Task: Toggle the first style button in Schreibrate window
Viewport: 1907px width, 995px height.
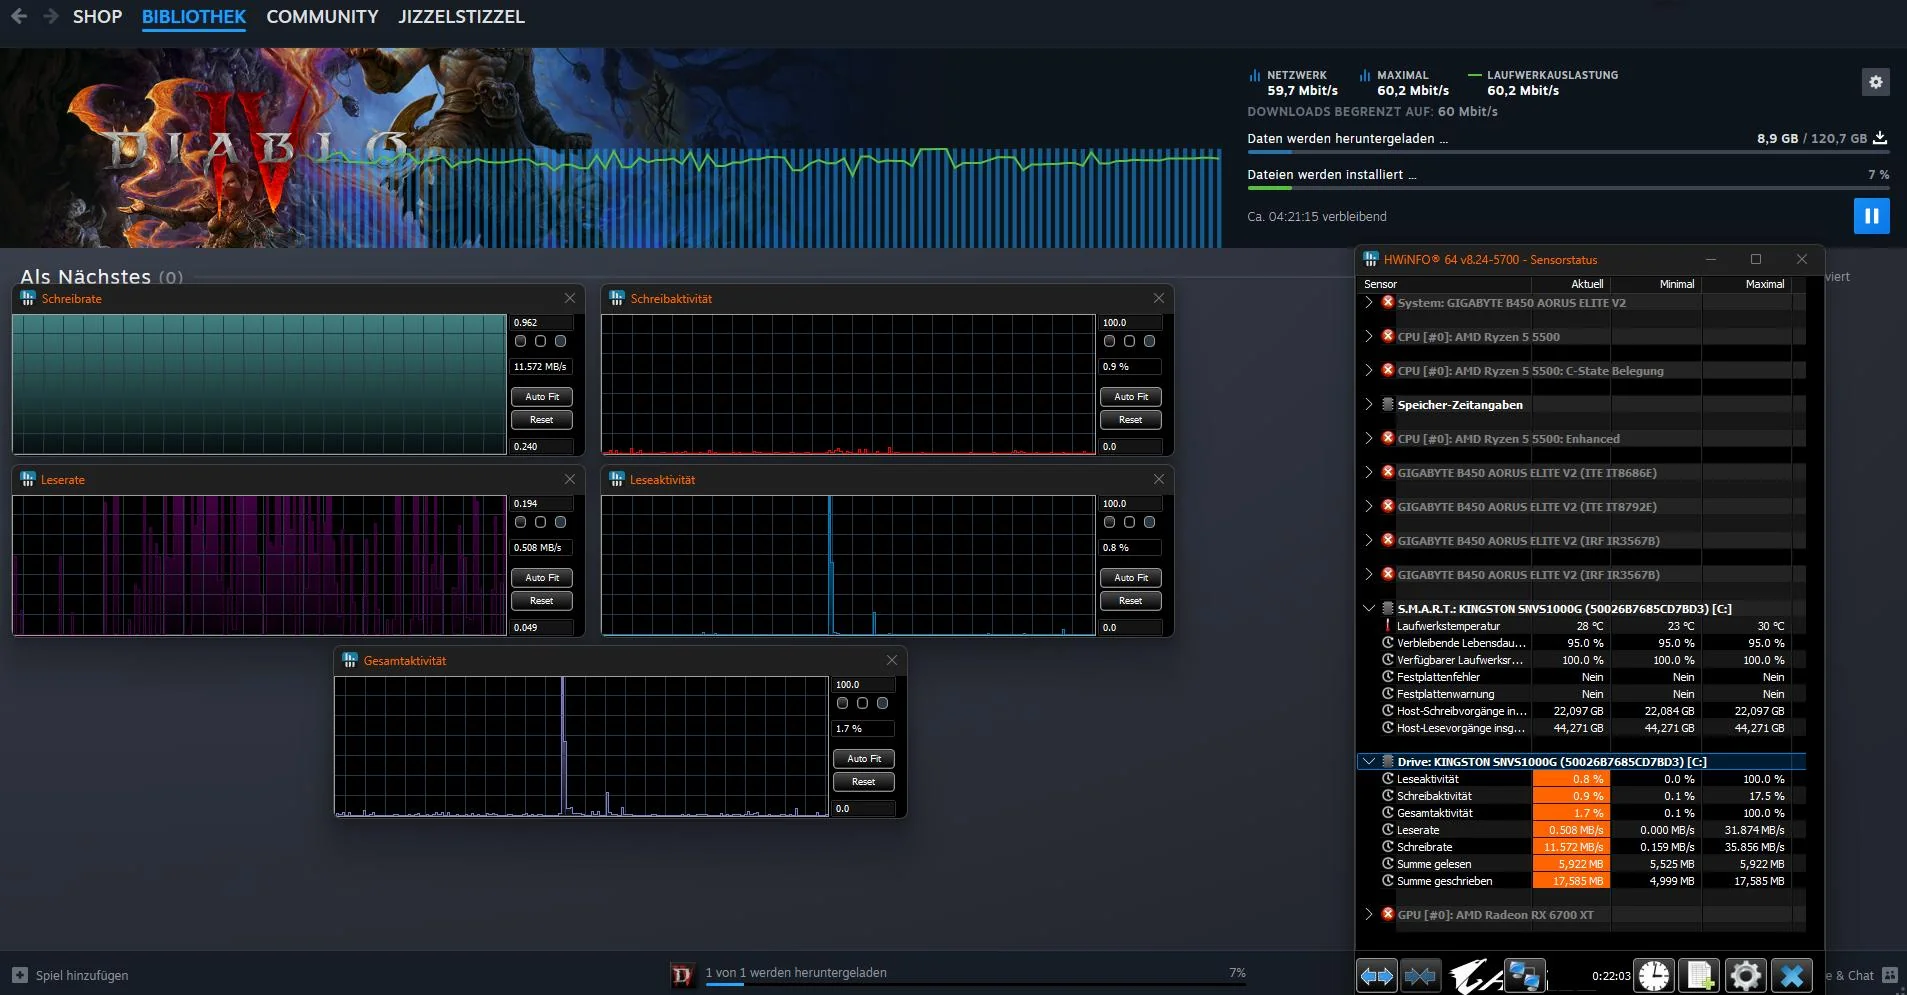Action: (x=520, y=341)
